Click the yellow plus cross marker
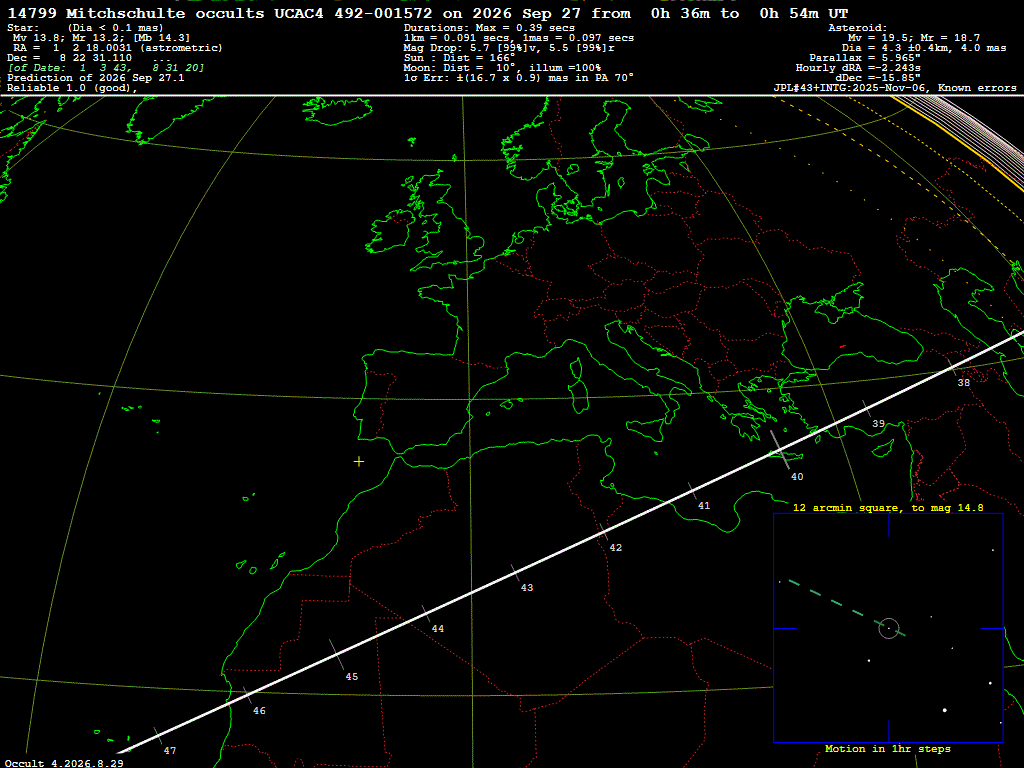The height and width of the screenshot is (768, 1024). 359,462
